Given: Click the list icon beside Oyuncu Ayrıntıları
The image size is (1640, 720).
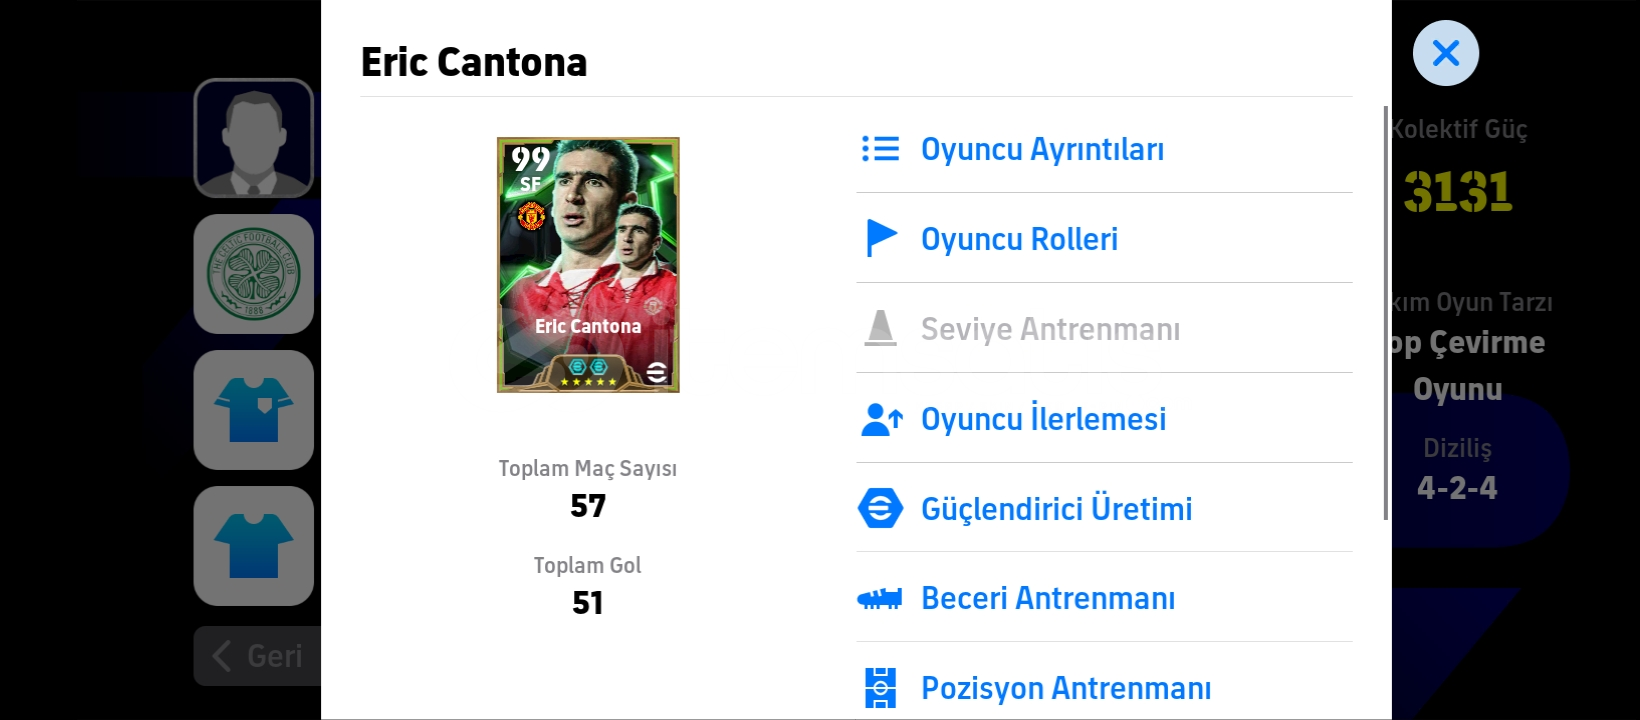Looking at the screenshot, I should 880,149.
